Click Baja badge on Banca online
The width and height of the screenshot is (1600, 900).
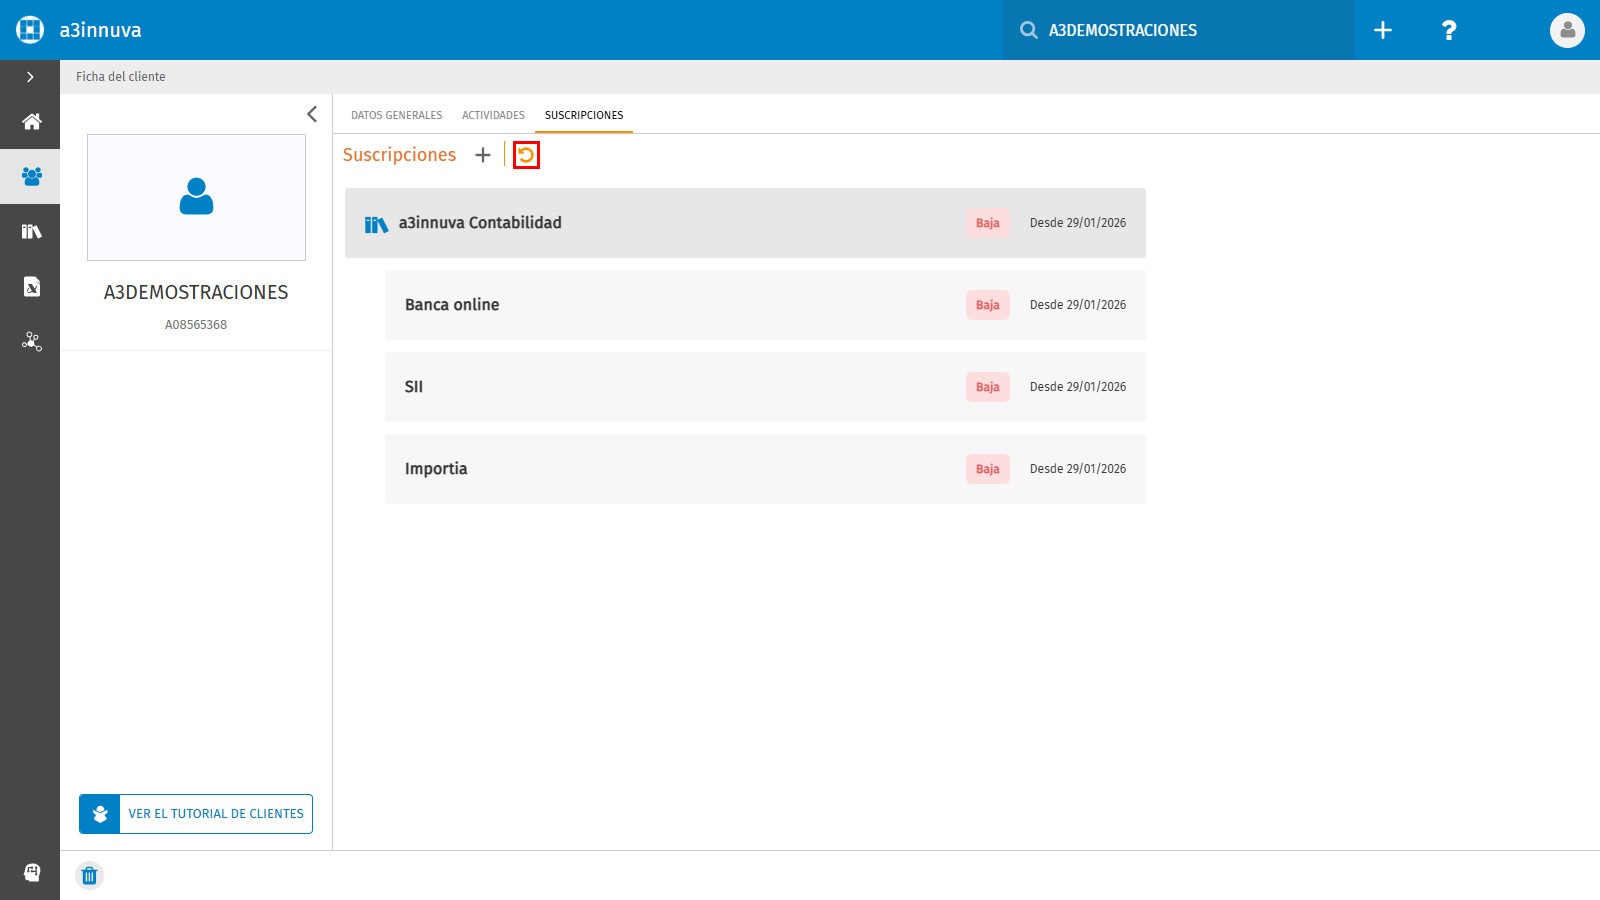(x=987, y=305)
